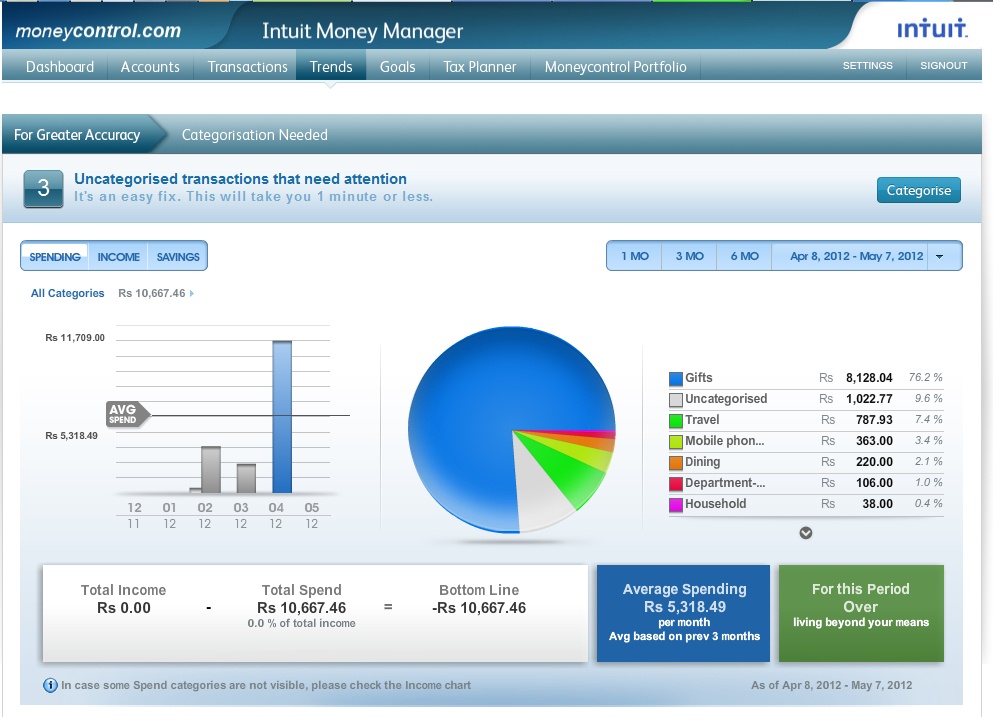
Task: Click the green For this Period Over panel
Action: (x=861, y=613)
